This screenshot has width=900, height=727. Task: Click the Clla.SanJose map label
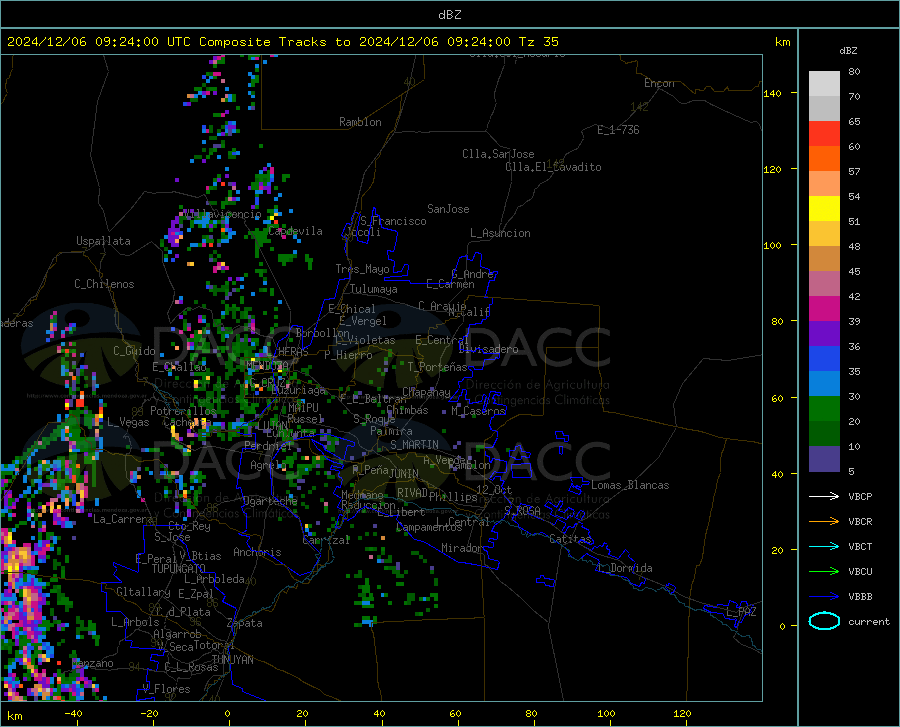(x=498, y=154)
